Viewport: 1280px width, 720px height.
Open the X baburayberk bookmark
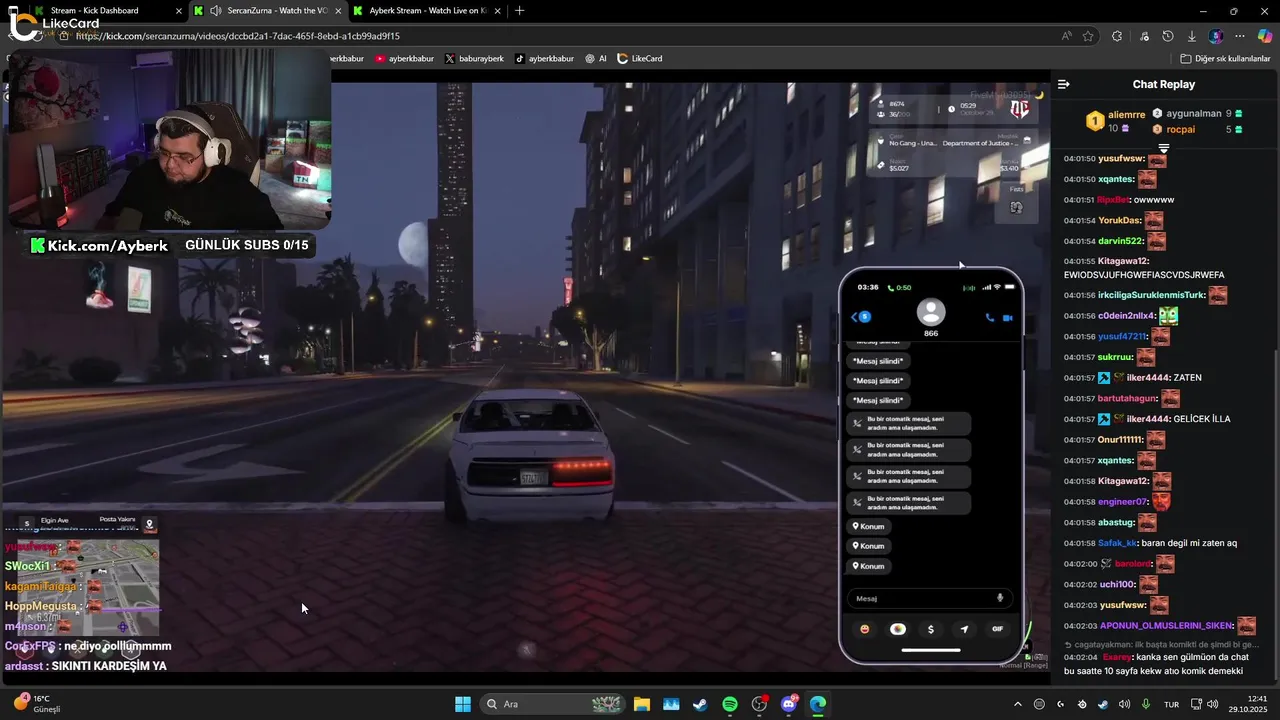point(474,59)
